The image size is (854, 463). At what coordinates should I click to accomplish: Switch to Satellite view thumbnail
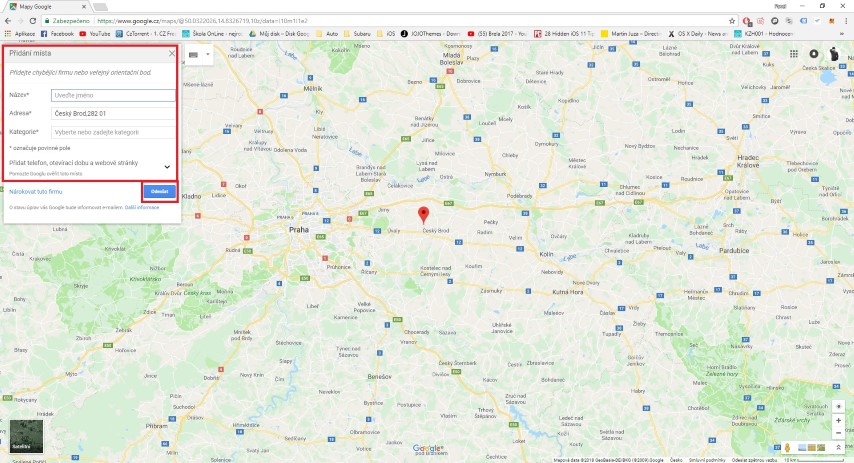point(26,436)
